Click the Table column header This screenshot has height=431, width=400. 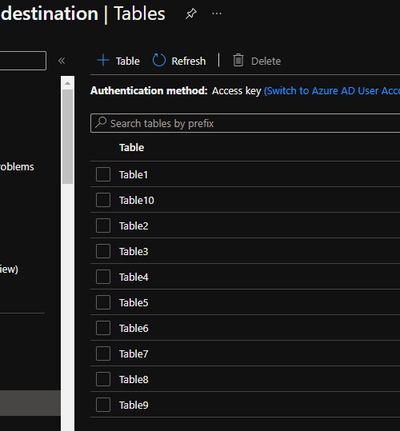132,147
